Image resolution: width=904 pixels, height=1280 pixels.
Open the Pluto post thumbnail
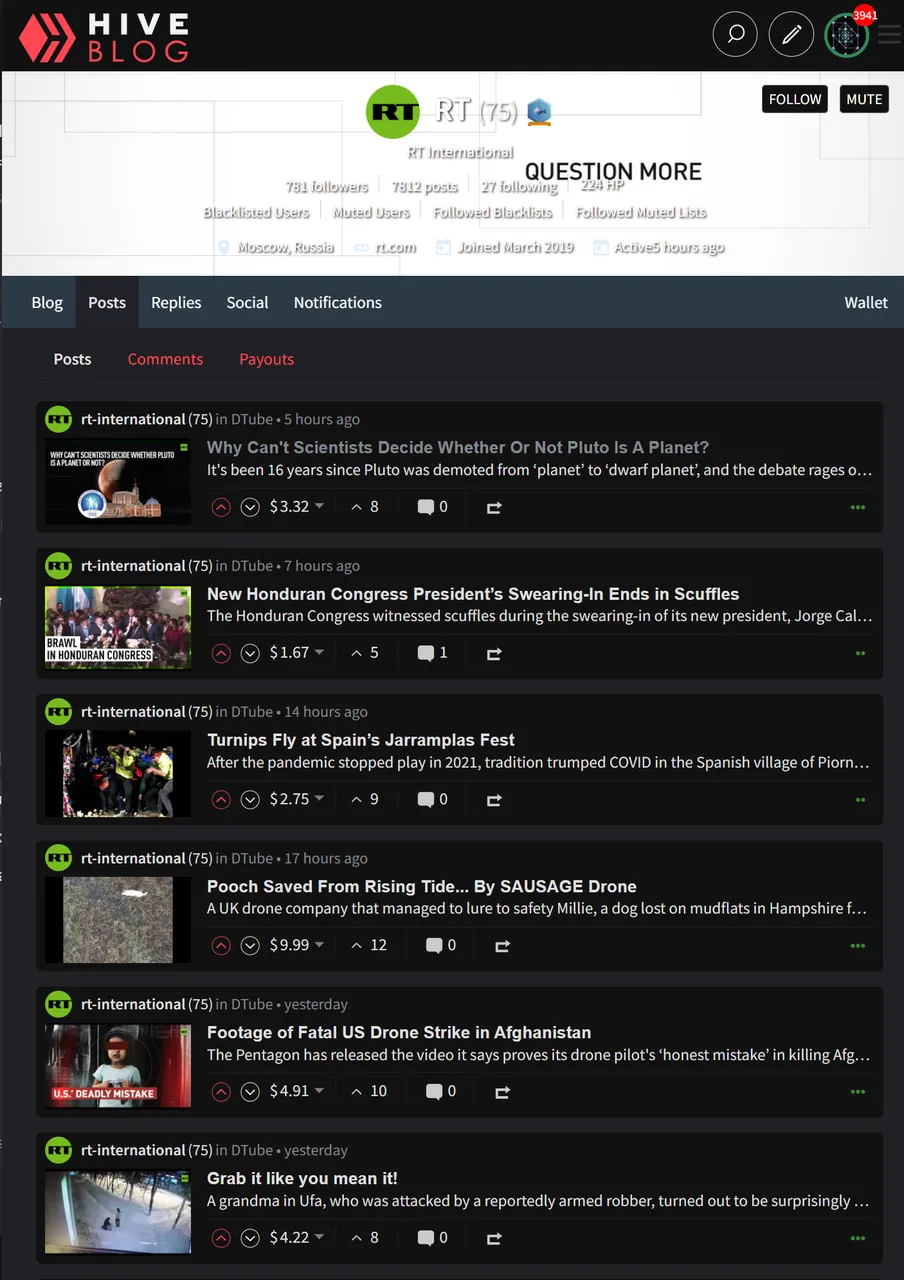[x=118, y=481]
